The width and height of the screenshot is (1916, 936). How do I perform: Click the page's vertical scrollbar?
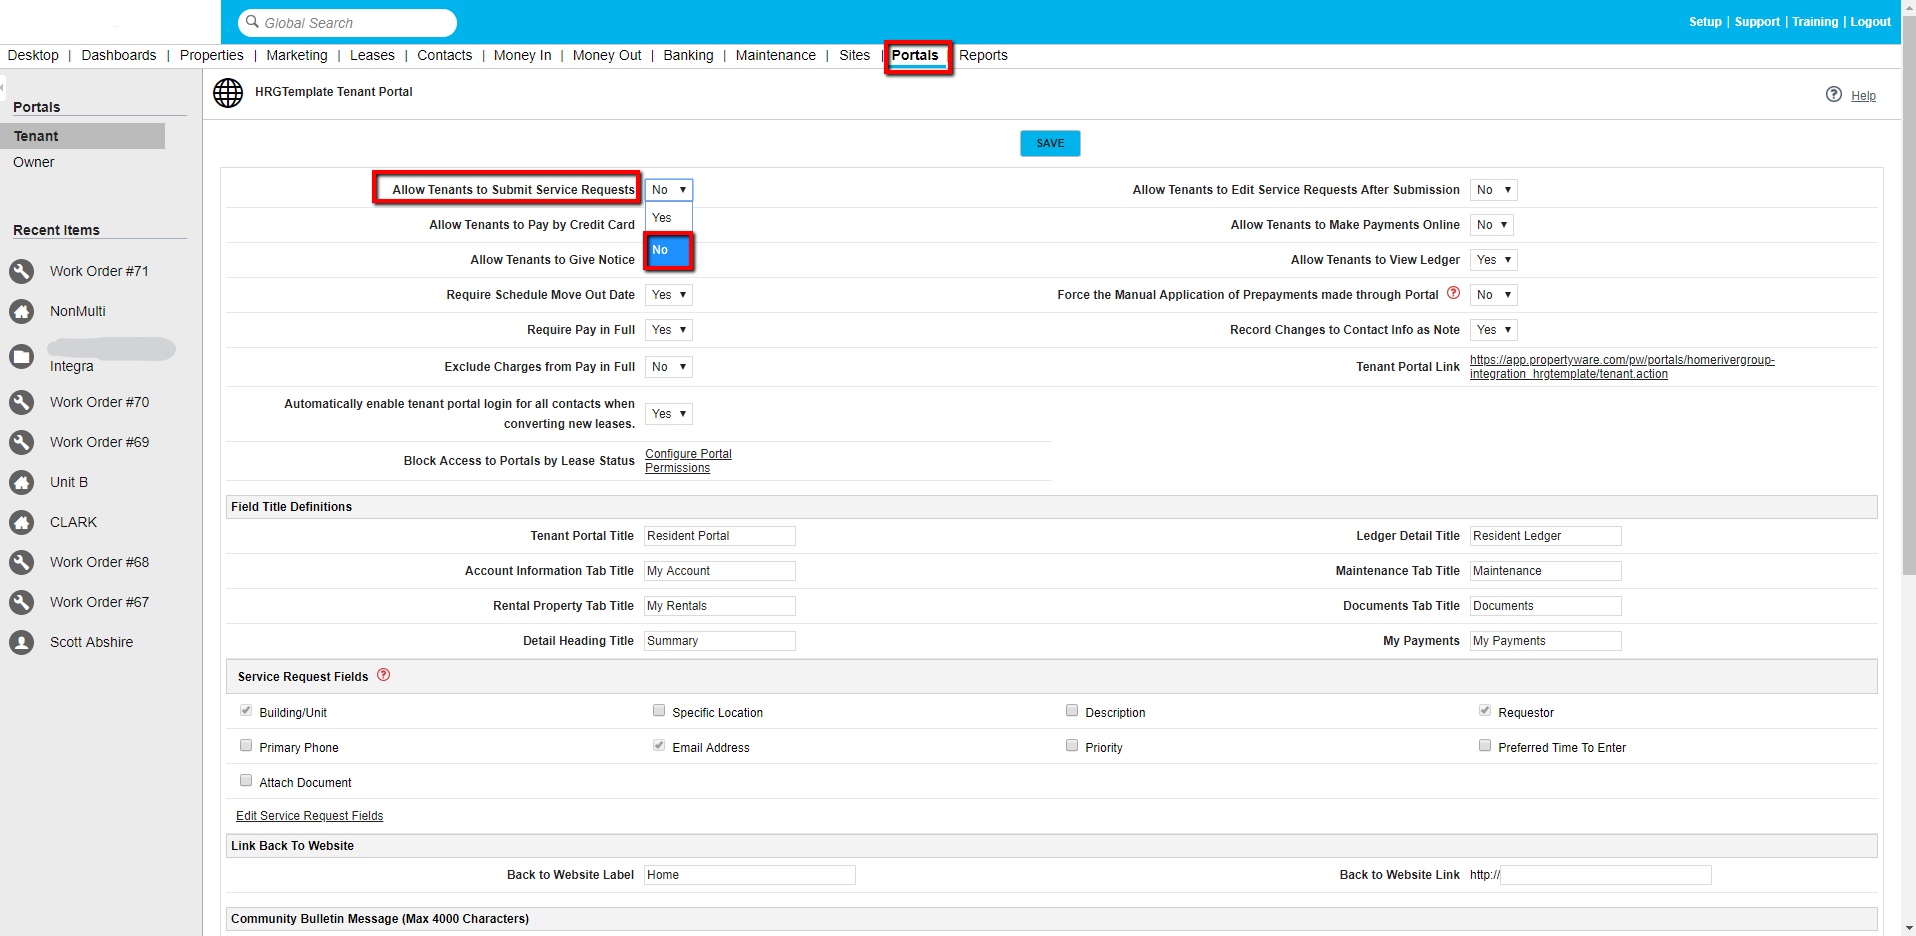click(1908, 300)
